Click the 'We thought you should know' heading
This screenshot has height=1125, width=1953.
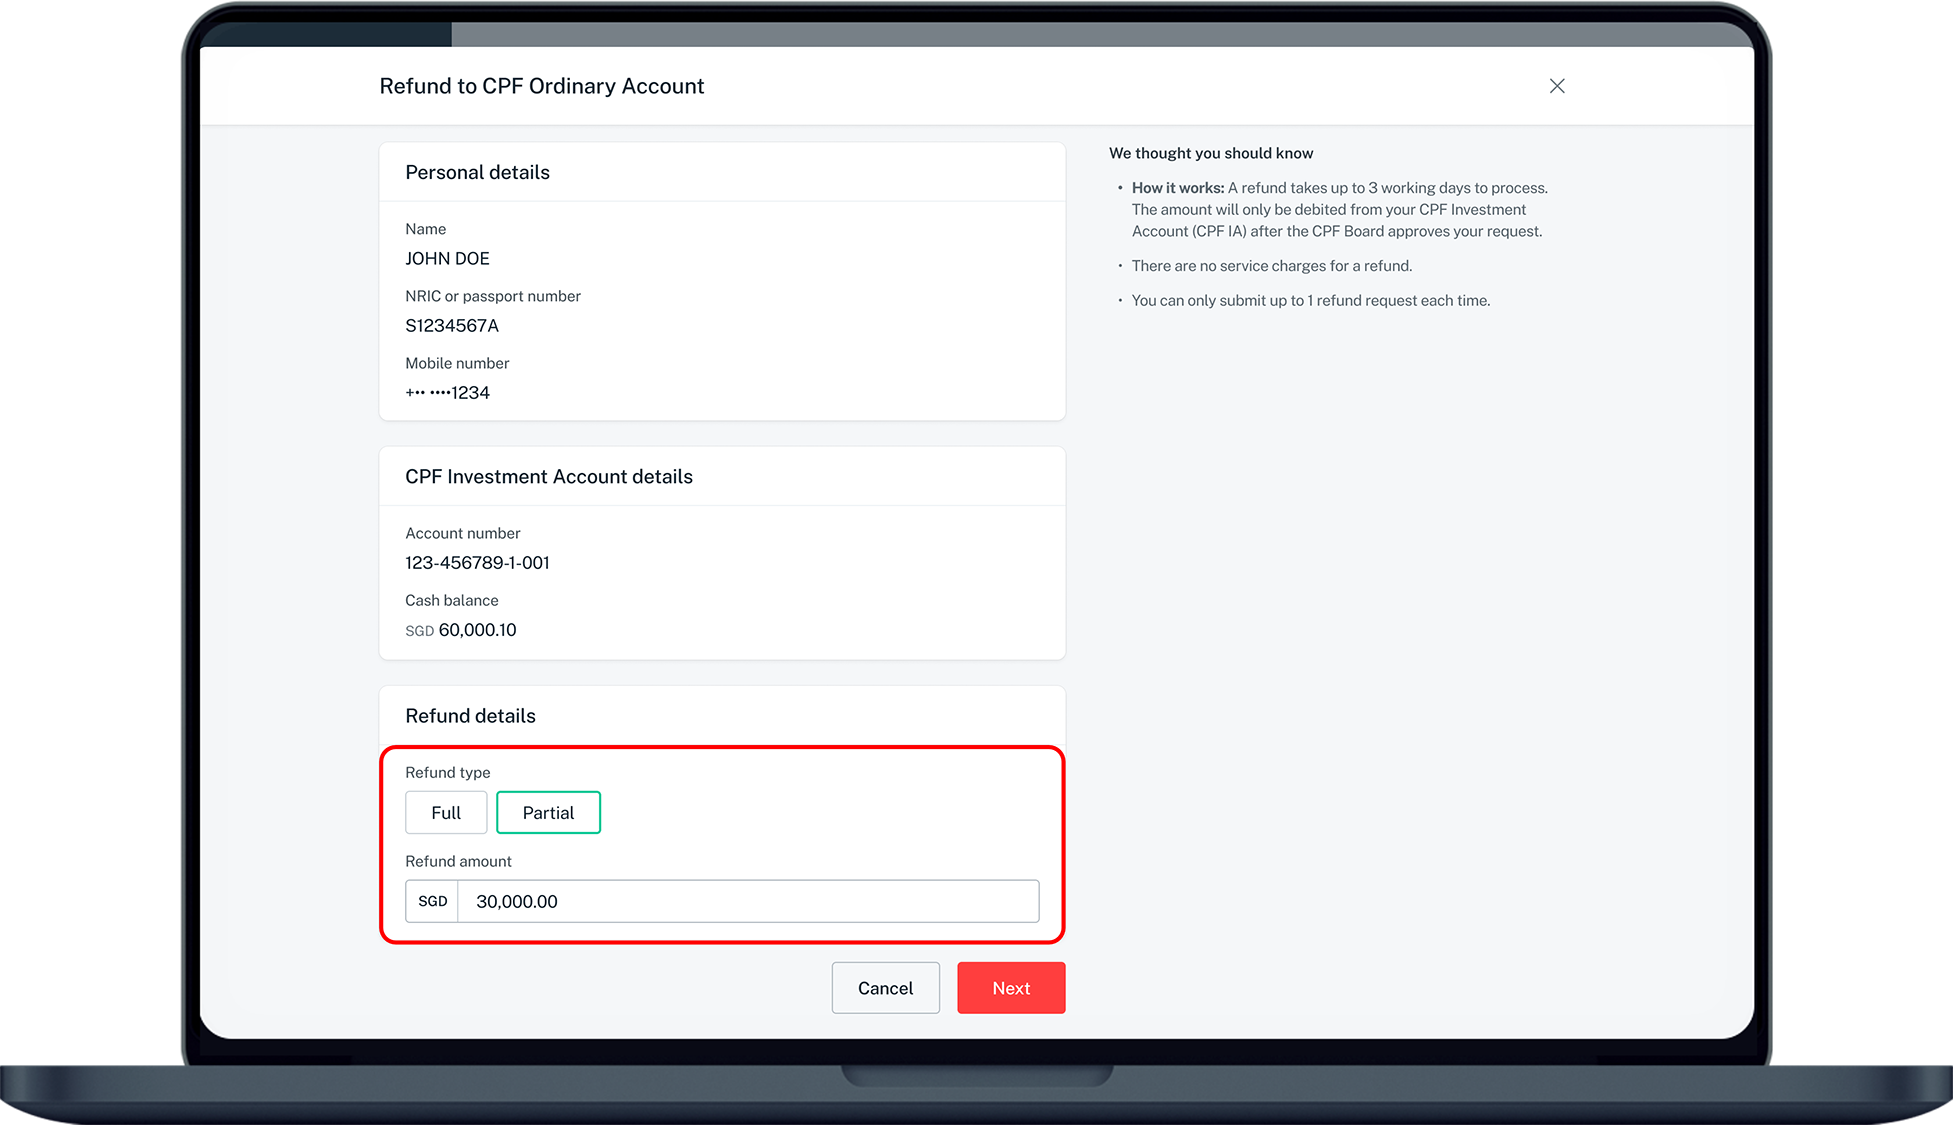point(1210,153)
